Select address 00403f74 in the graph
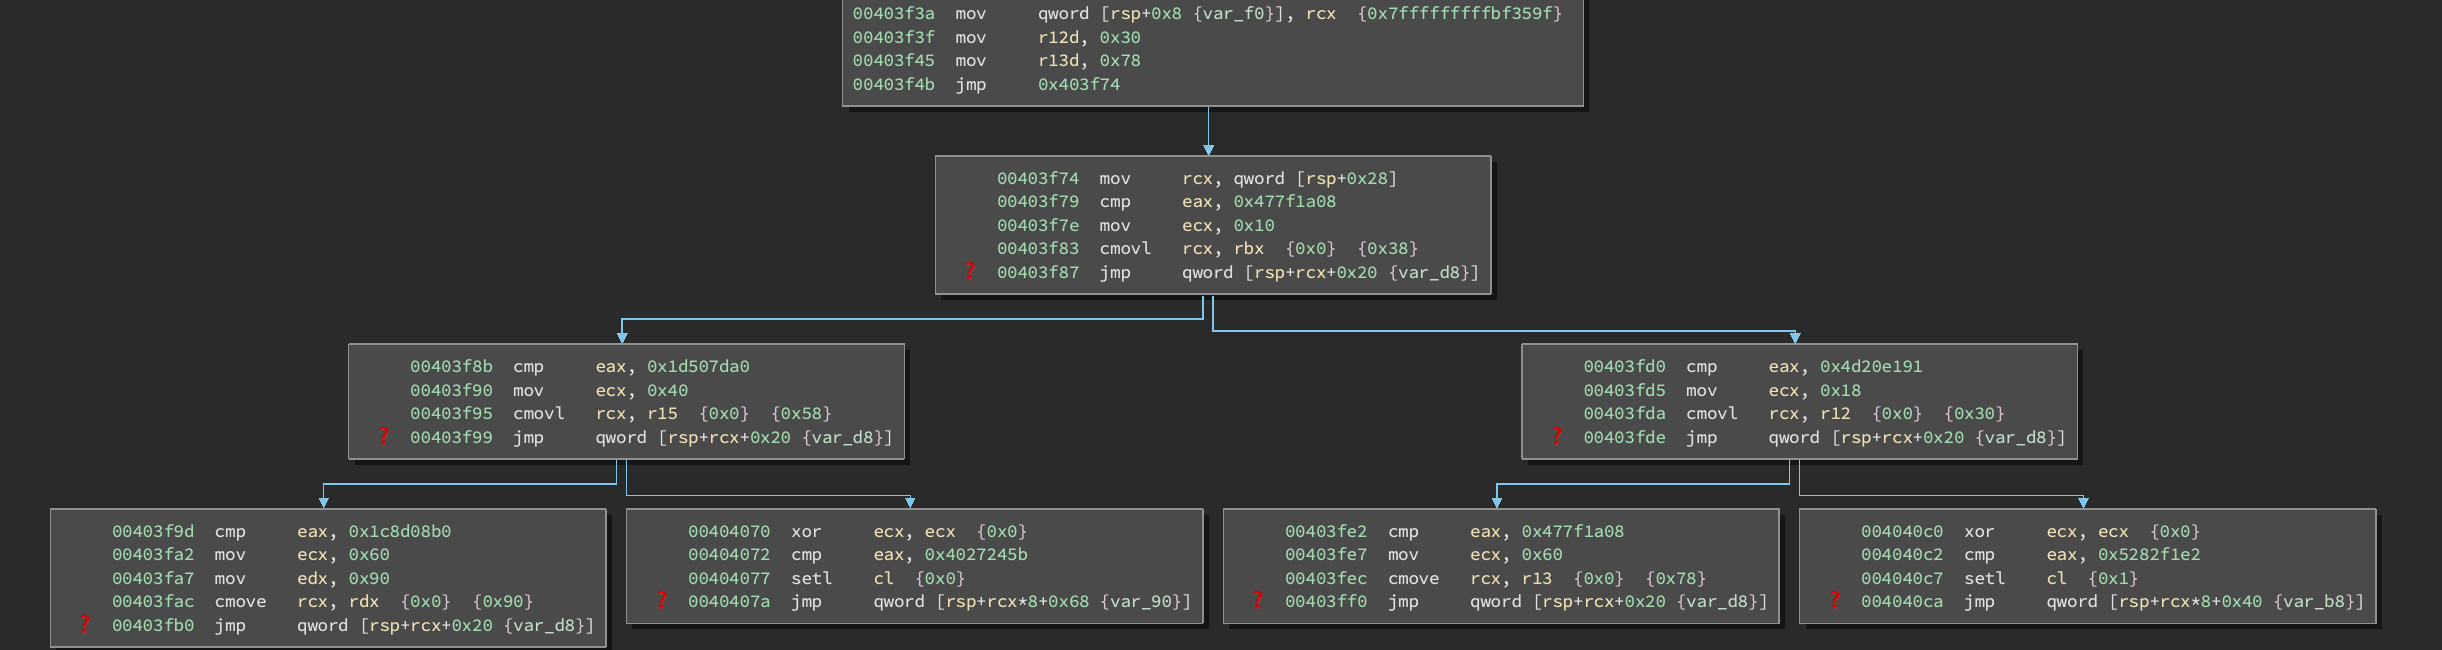The image size is (2442, 650). coord(1037,179)
